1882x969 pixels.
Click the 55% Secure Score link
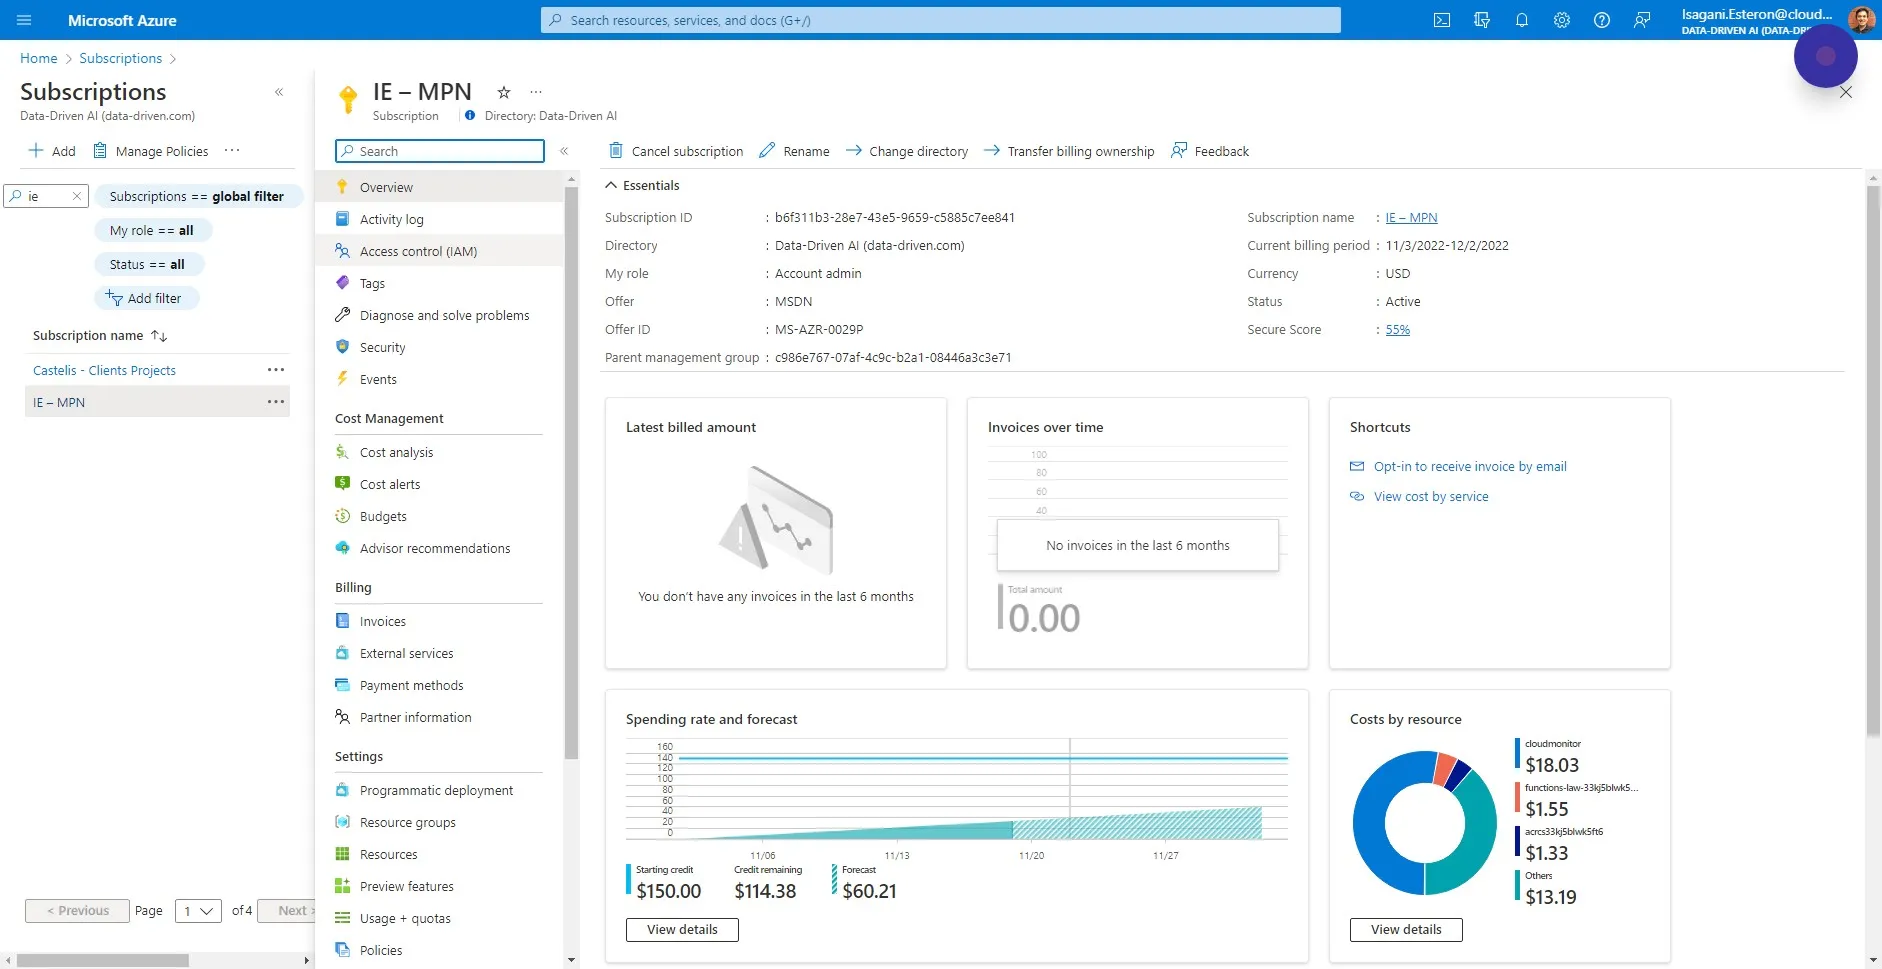[x=1398, y=330]
